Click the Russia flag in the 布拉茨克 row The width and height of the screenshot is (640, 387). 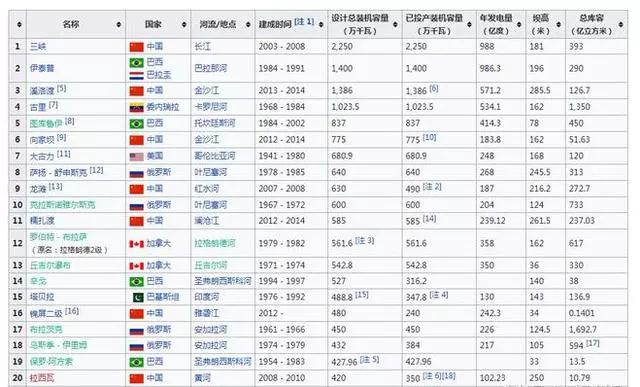(136, 330)
